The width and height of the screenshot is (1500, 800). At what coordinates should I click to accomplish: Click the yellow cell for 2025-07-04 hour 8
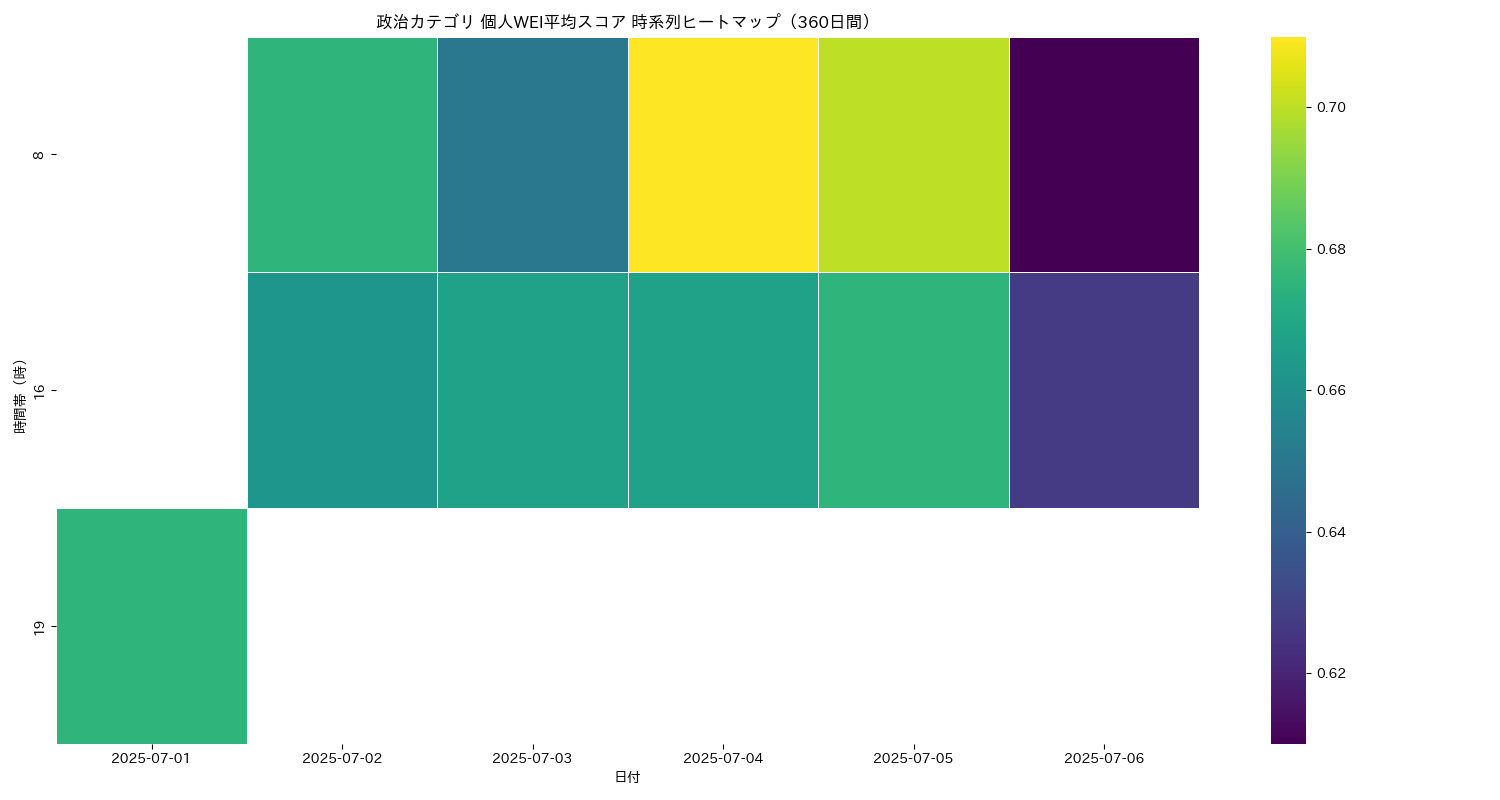click(723, 154)
